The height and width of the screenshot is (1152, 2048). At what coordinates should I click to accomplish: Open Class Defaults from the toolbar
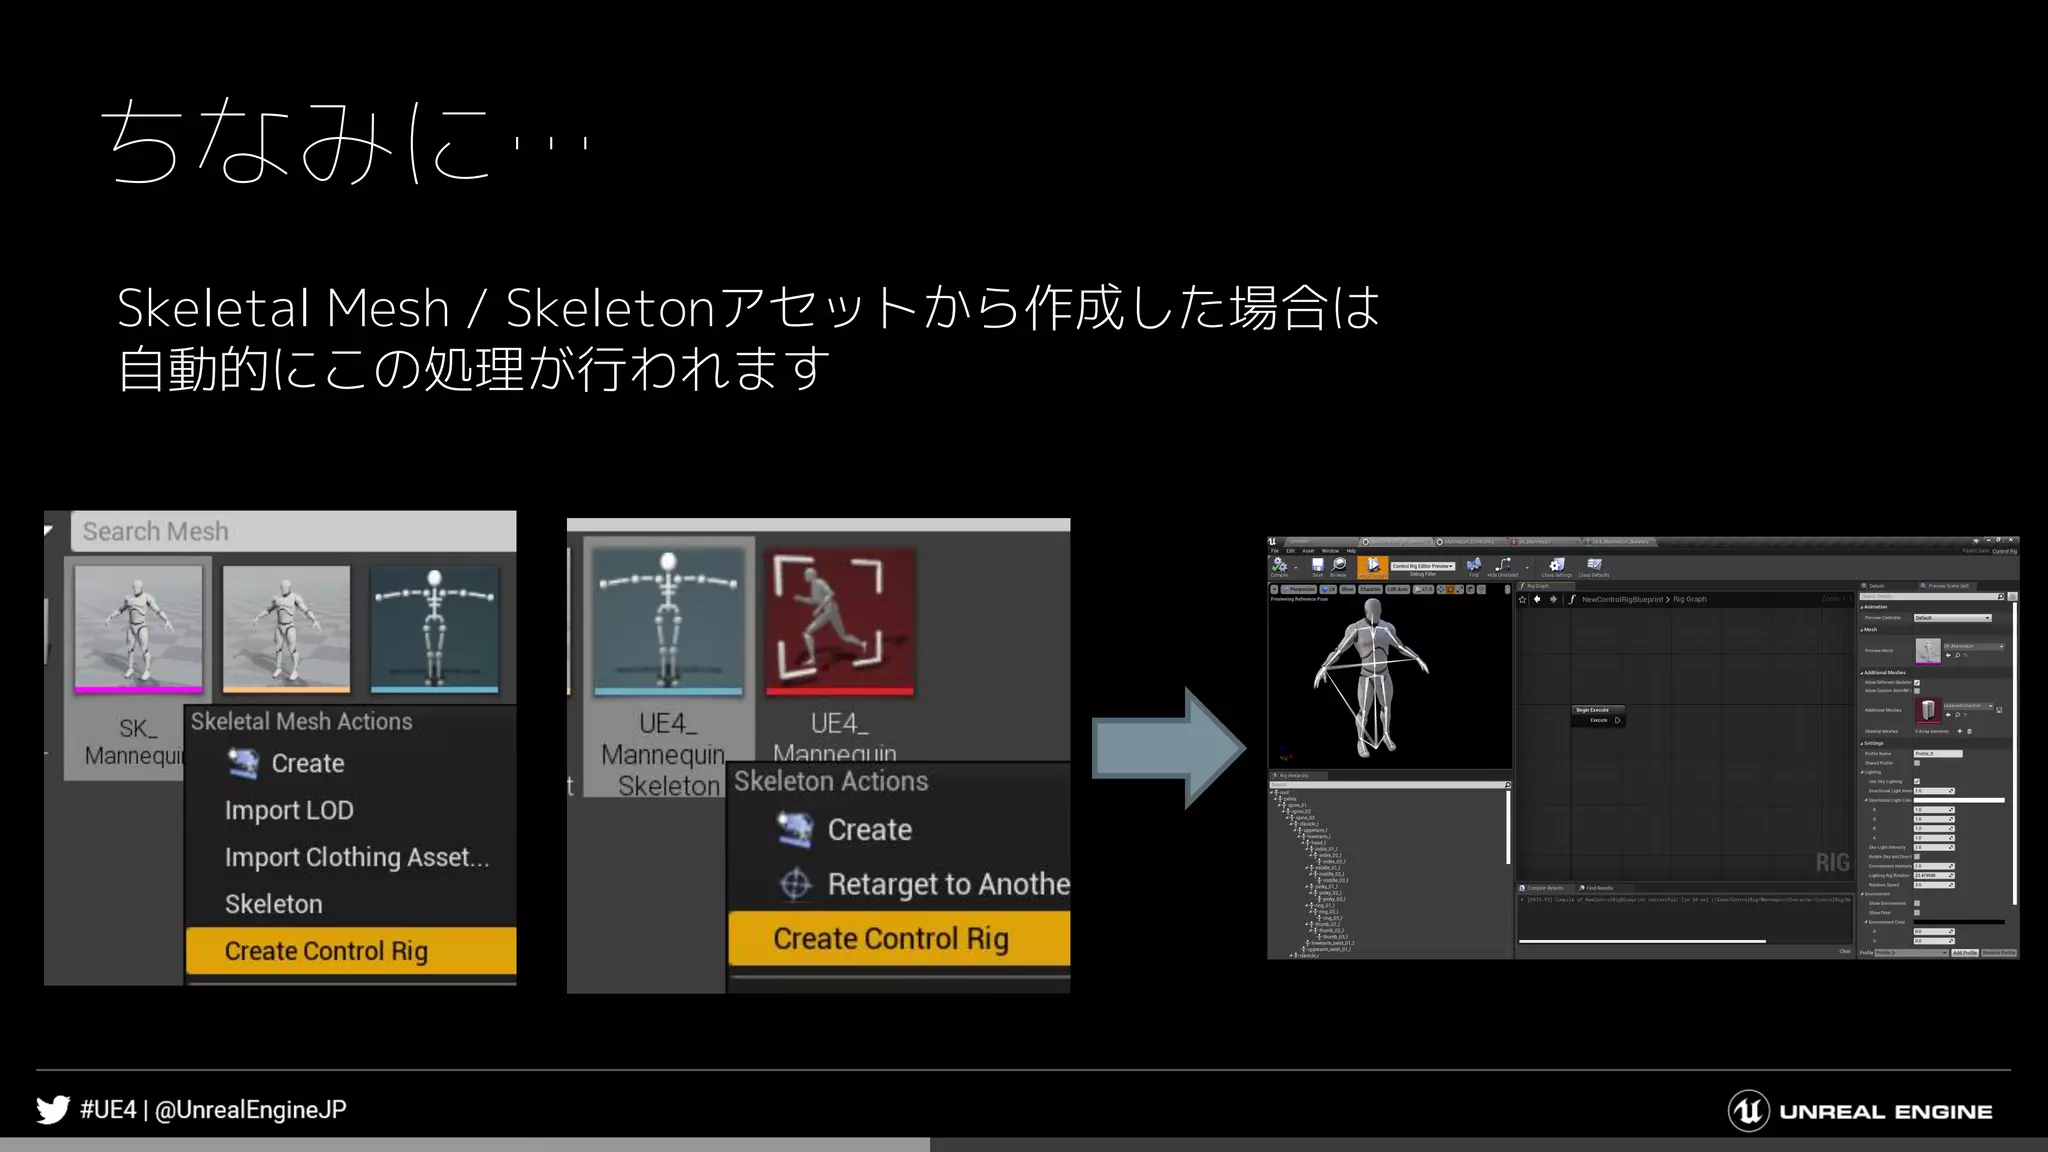pyautogui.click(x=1594, y=565)
